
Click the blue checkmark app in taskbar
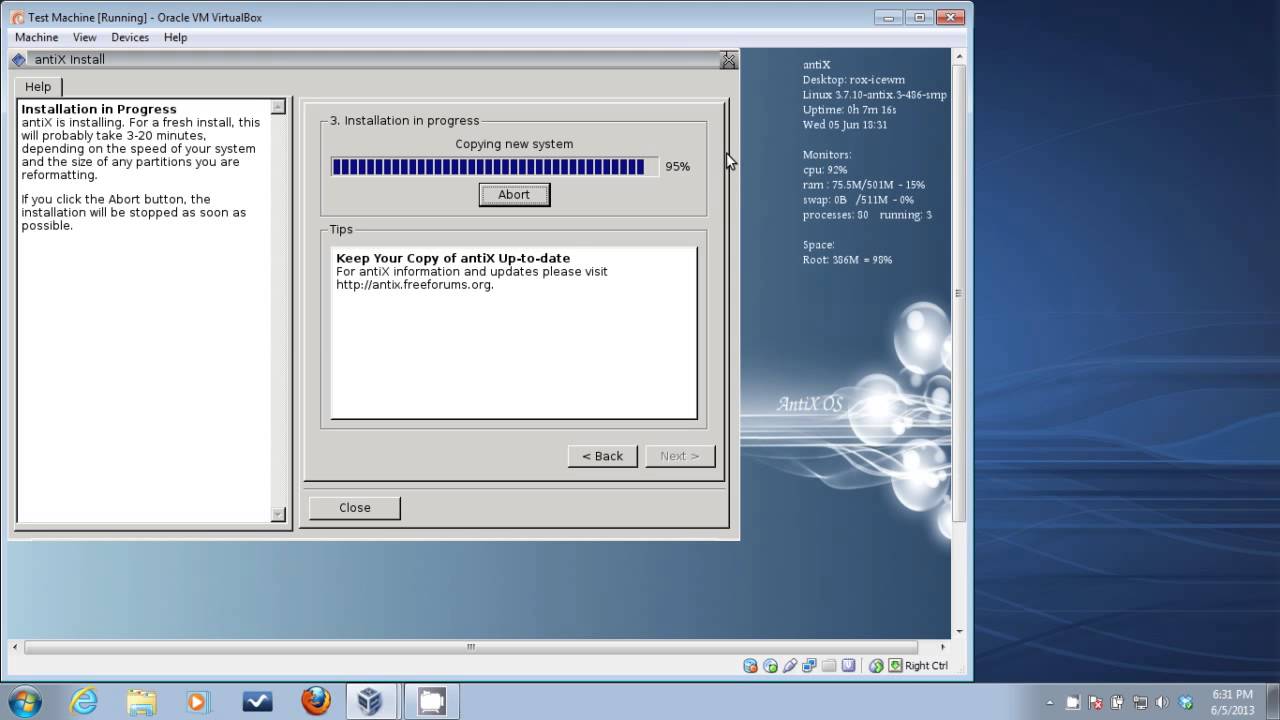pyautogui.click(x=257, y=701)
